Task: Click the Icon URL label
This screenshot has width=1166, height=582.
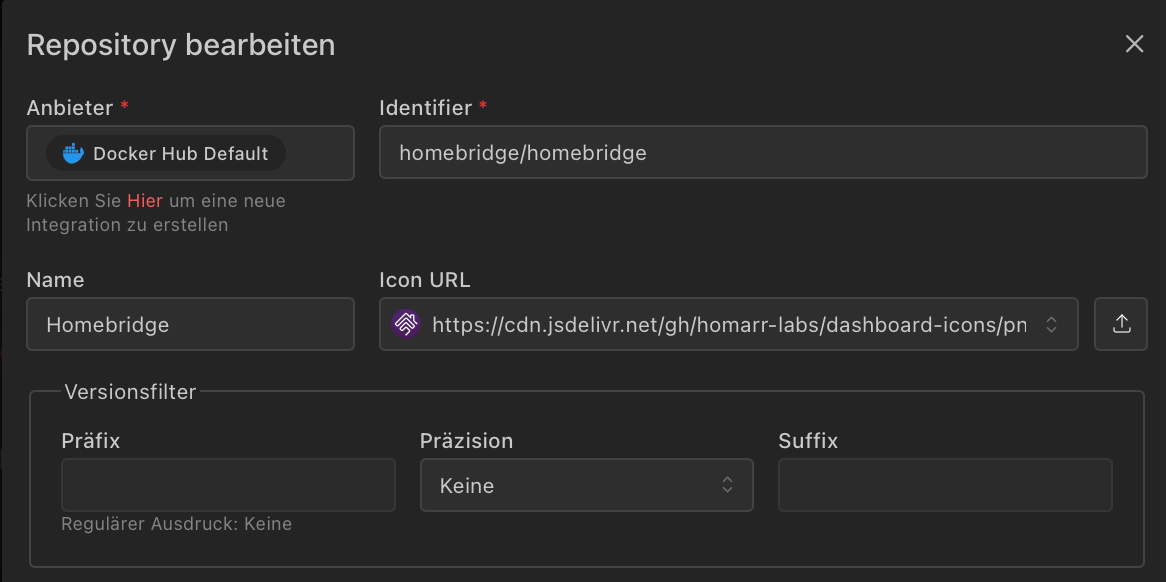Action: [425, 280]
